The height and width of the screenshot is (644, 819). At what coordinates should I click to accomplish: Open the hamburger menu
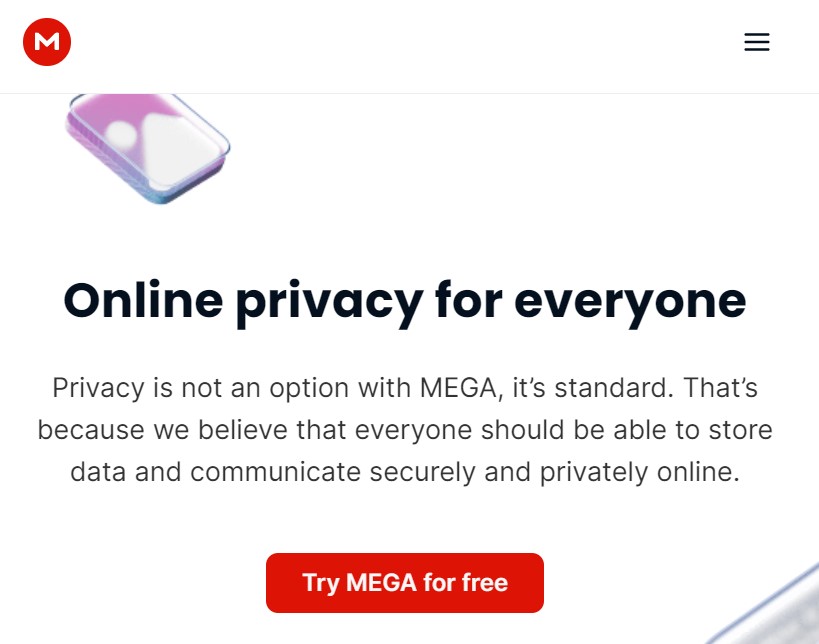point(757,42)
